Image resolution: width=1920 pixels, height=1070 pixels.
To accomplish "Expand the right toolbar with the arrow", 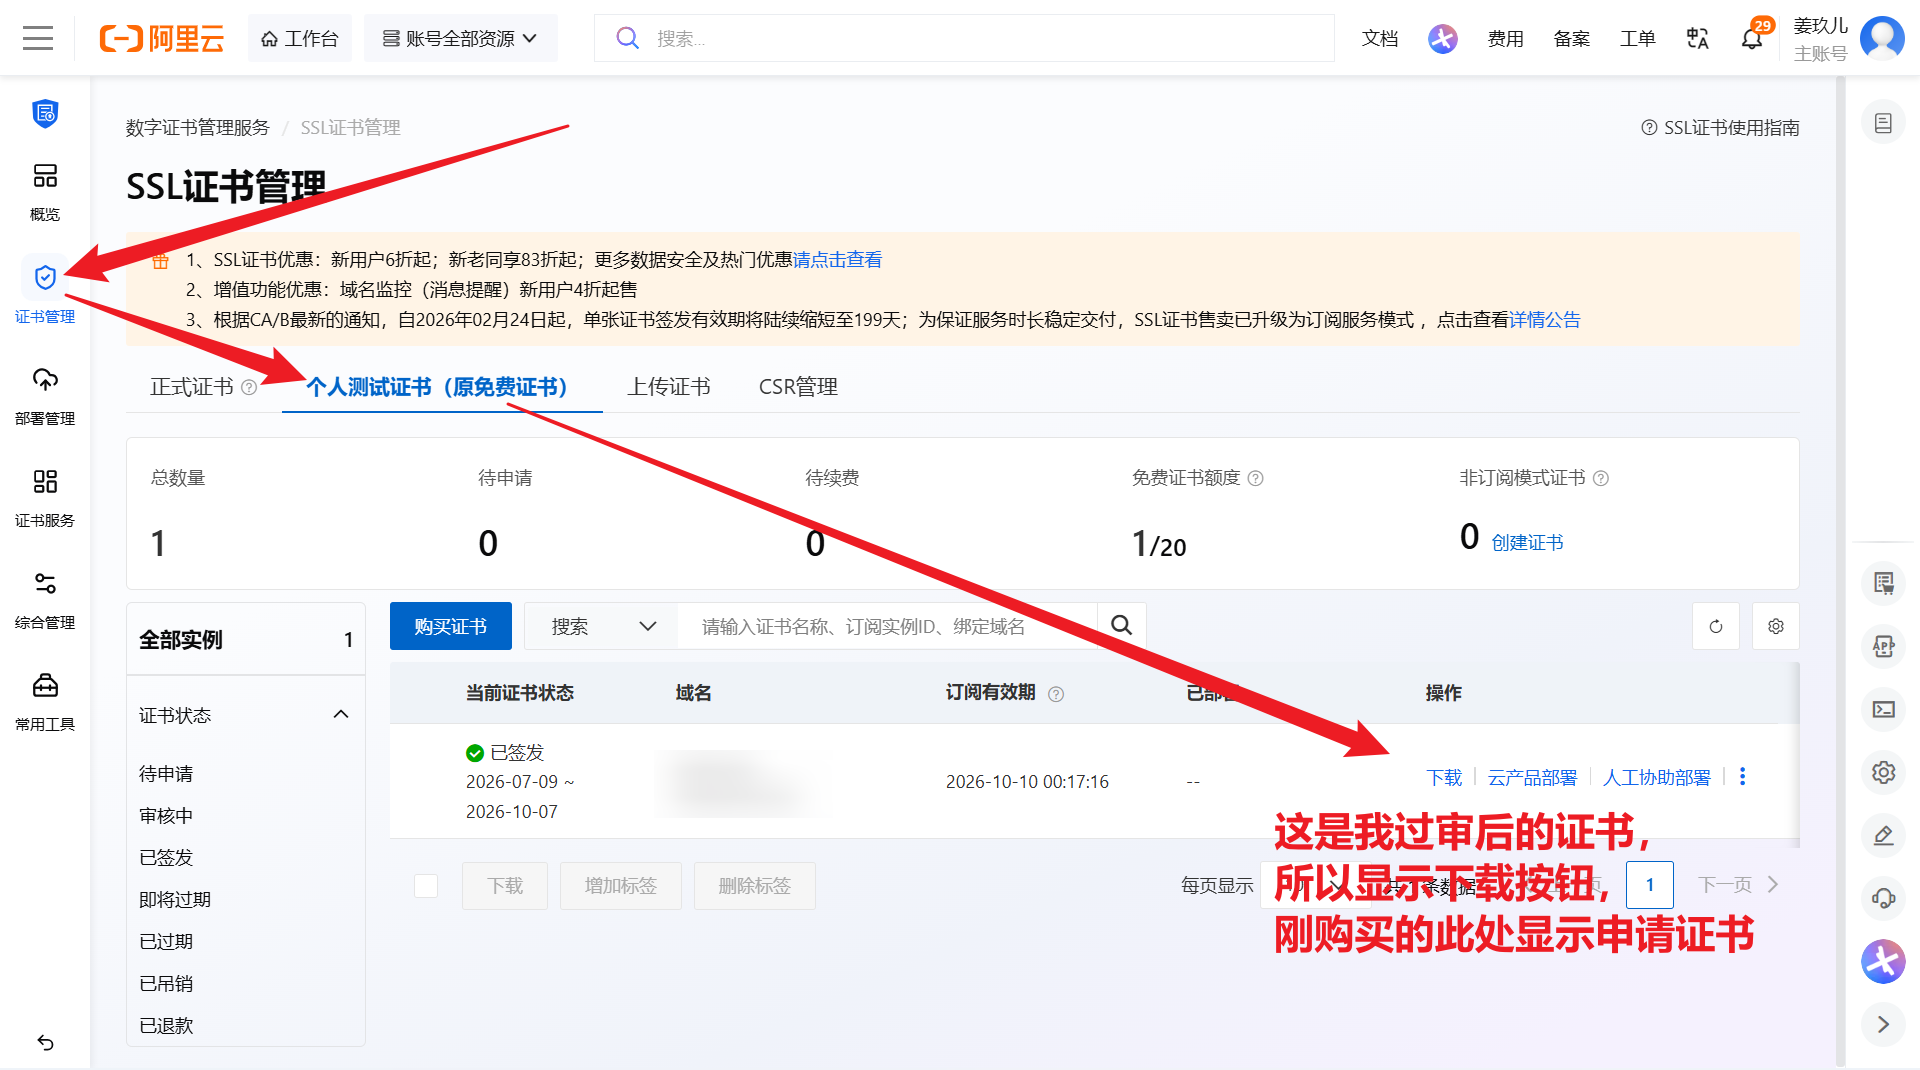I will click(x=1883, y=1024).
